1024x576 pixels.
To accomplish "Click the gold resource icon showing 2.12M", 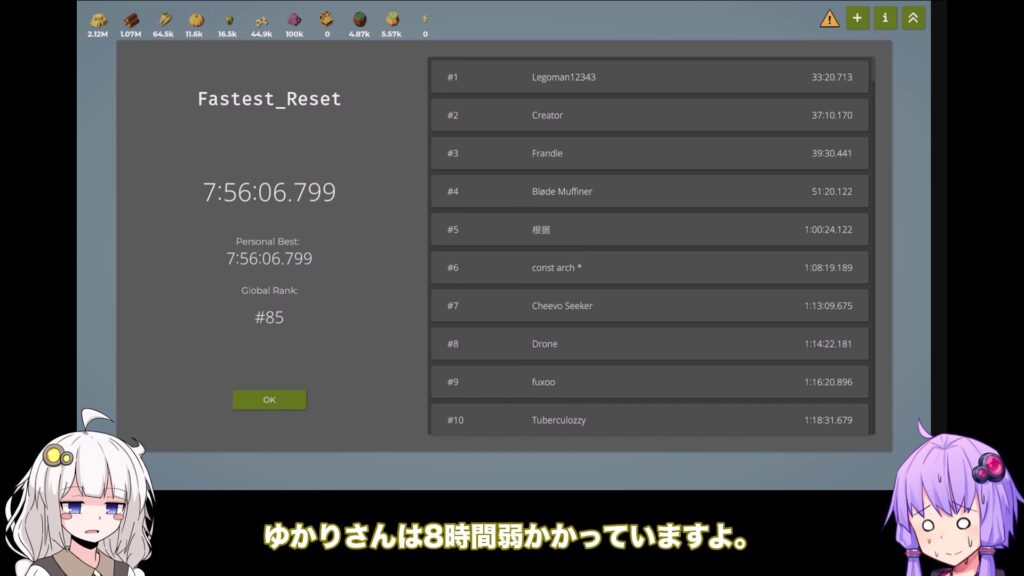I will (x=98, y=20).
